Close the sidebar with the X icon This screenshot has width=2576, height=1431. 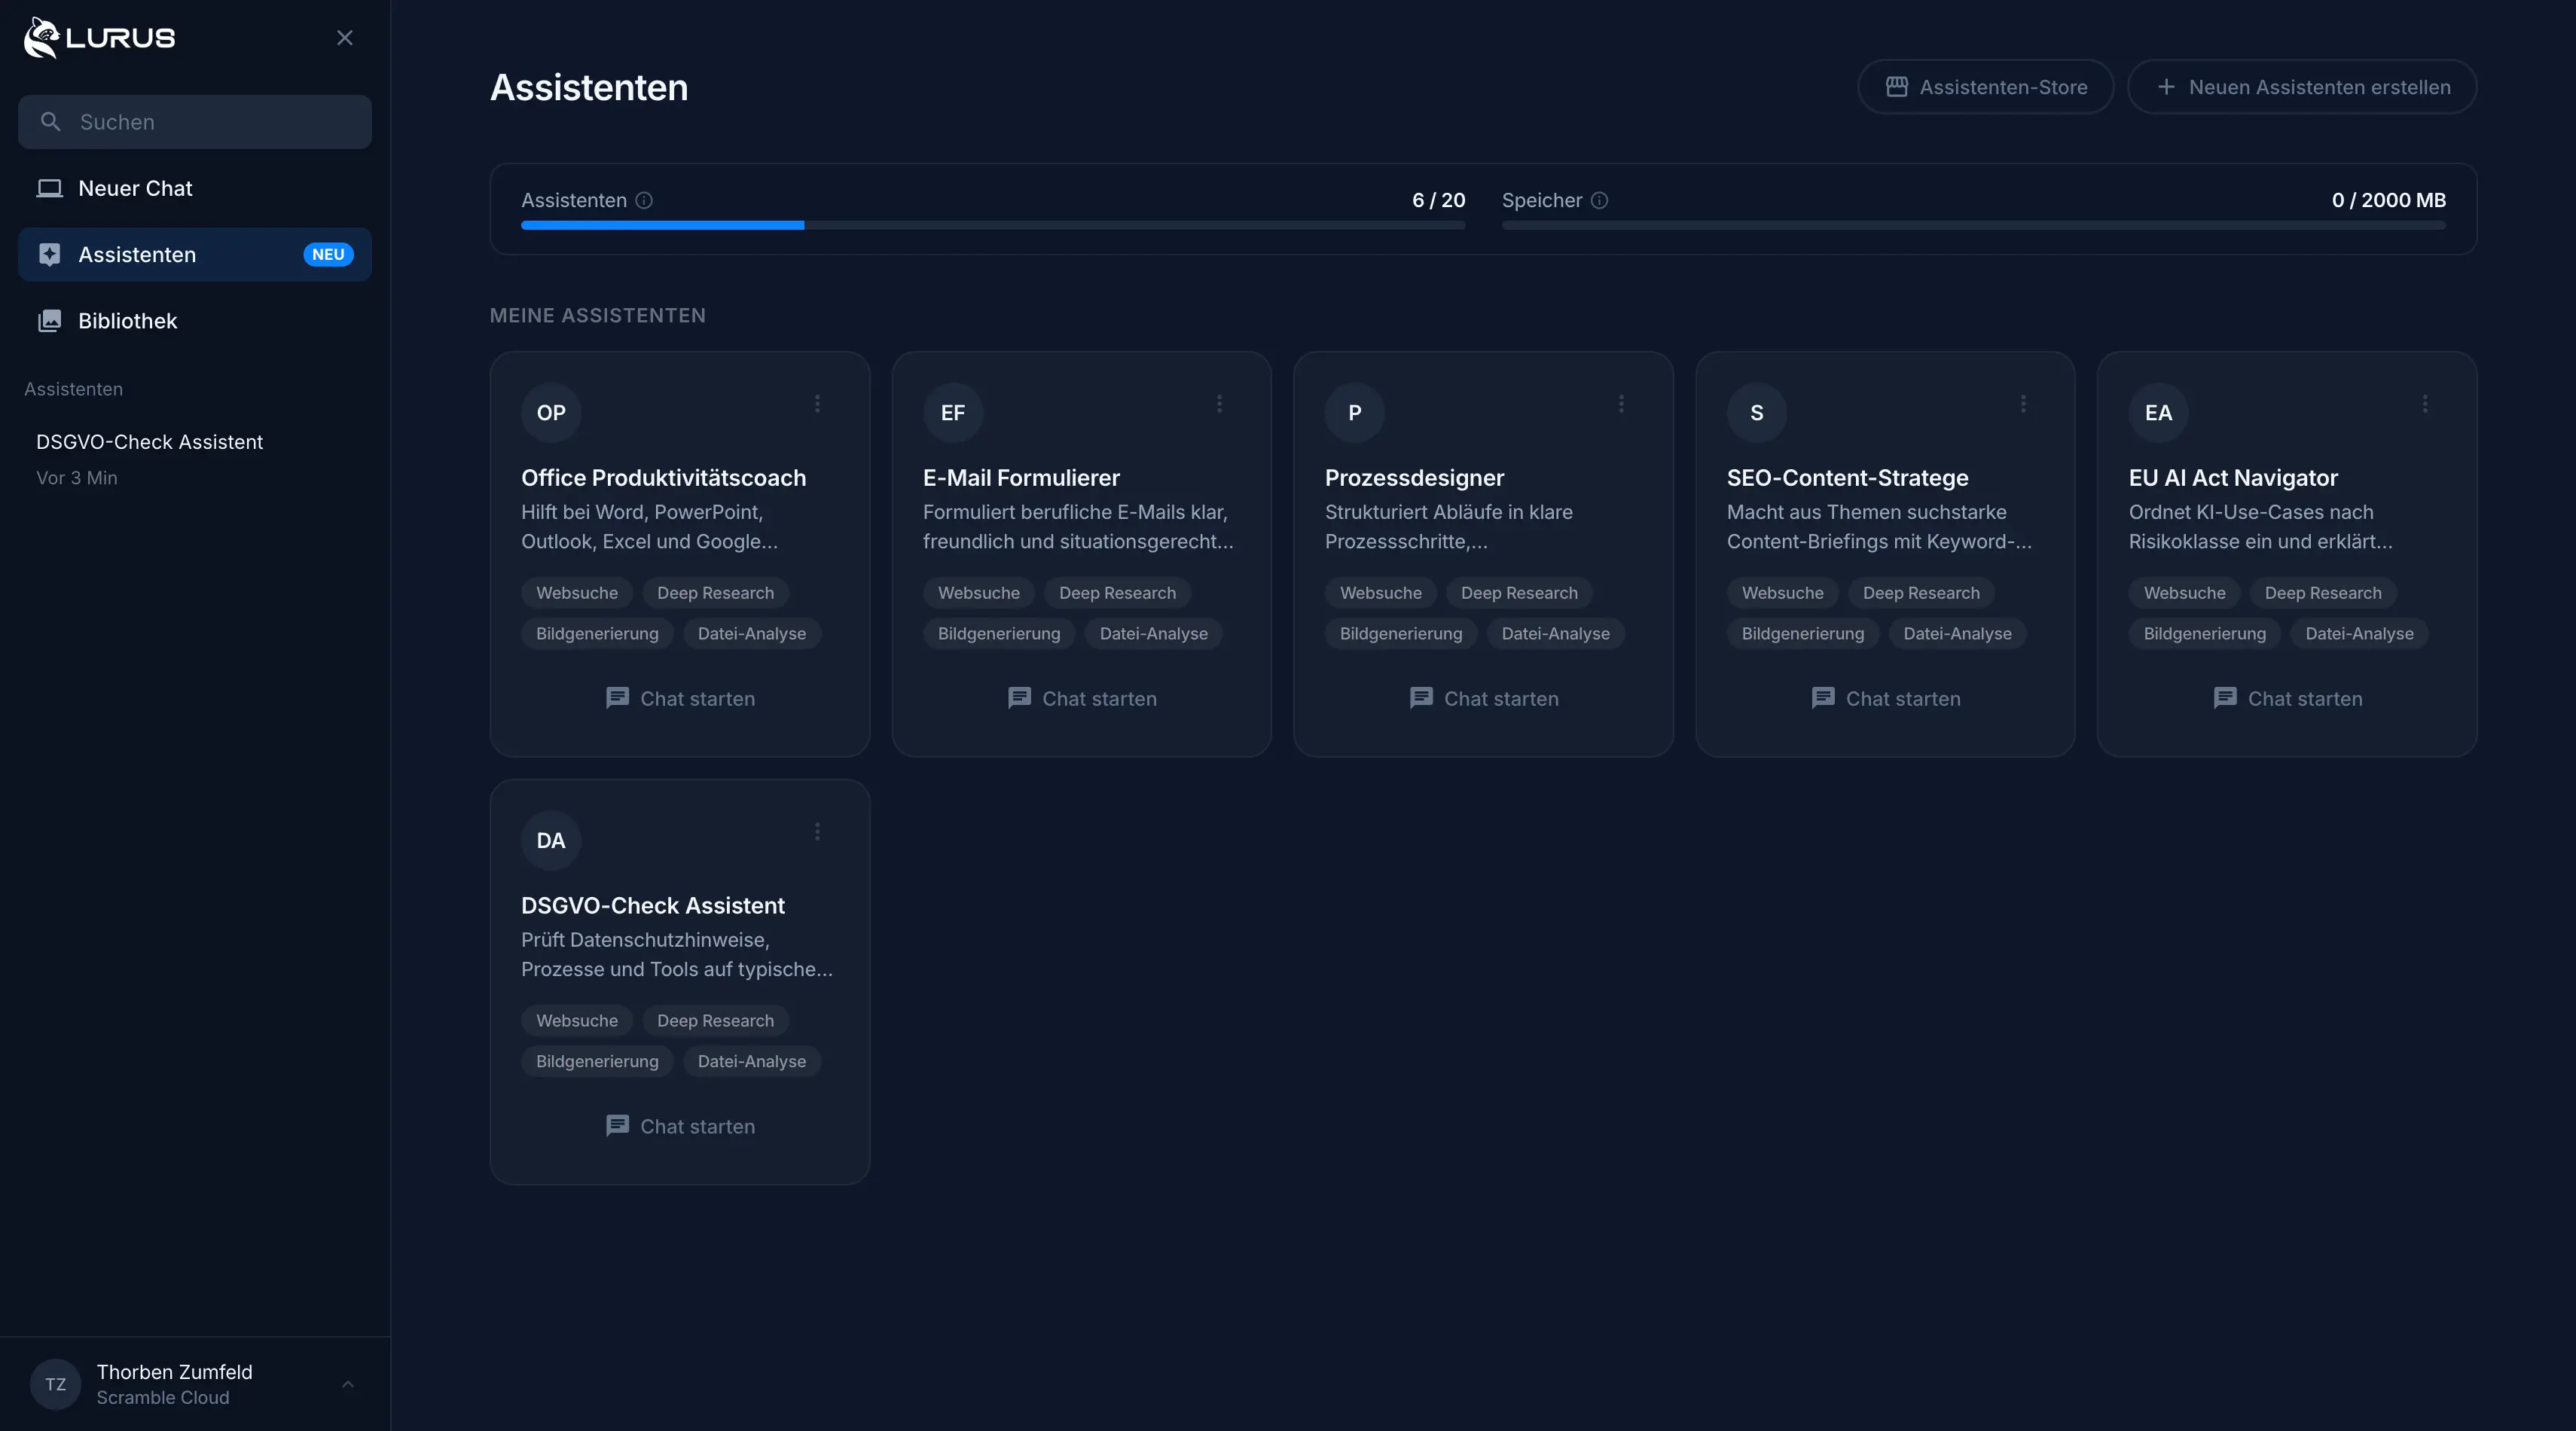tap(345, 38)
